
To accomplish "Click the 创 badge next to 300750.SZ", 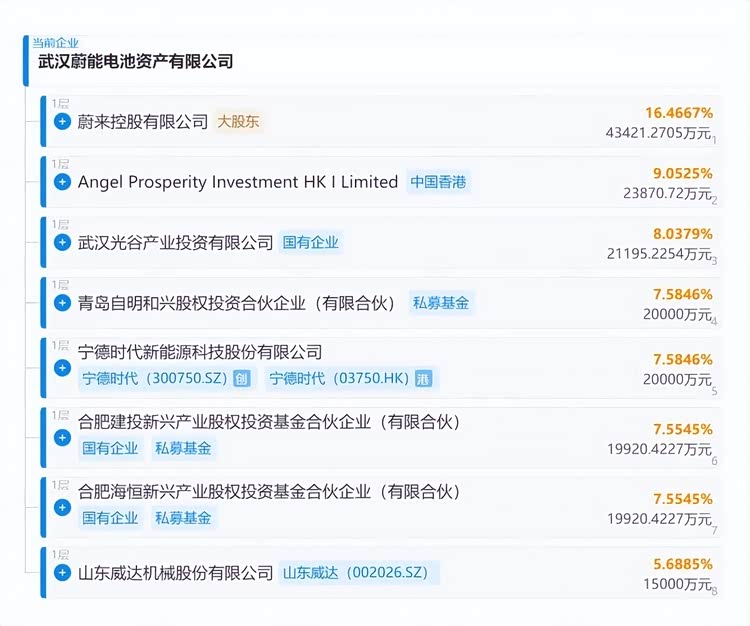I will click(242, 379).
